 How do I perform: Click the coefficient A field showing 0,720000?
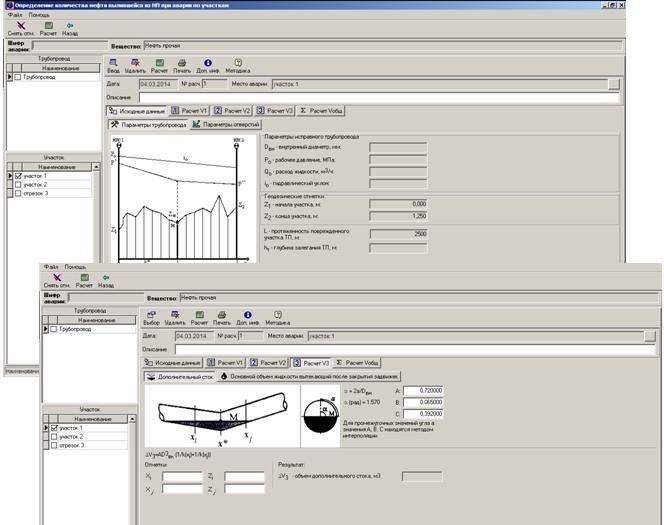point(424,391)
